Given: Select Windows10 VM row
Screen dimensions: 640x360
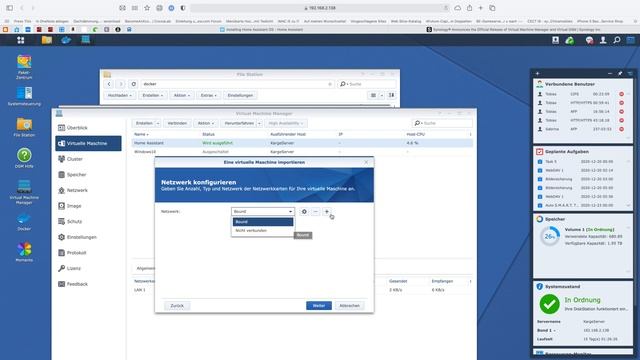Looking at the screenshot, I should [302, 152].
